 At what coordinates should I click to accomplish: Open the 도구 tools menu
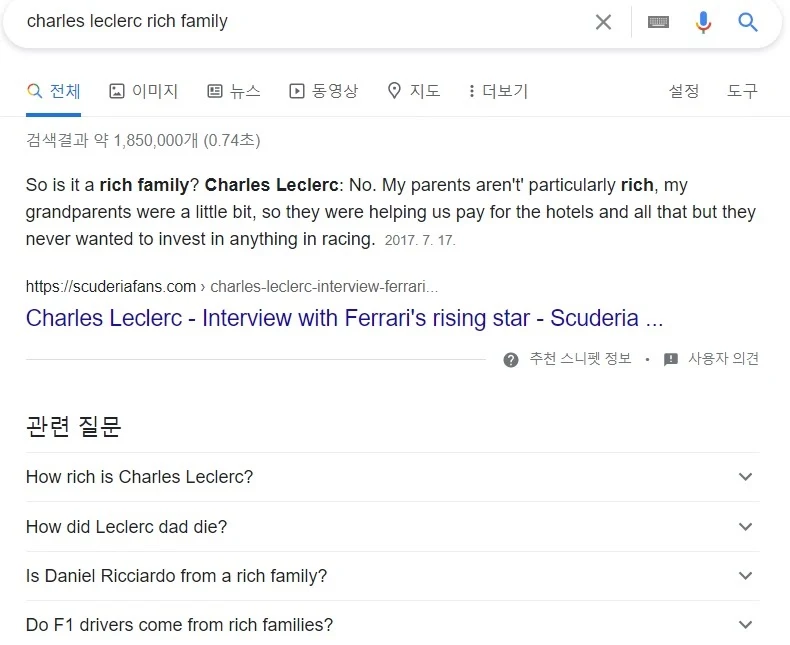pos(742,91)
